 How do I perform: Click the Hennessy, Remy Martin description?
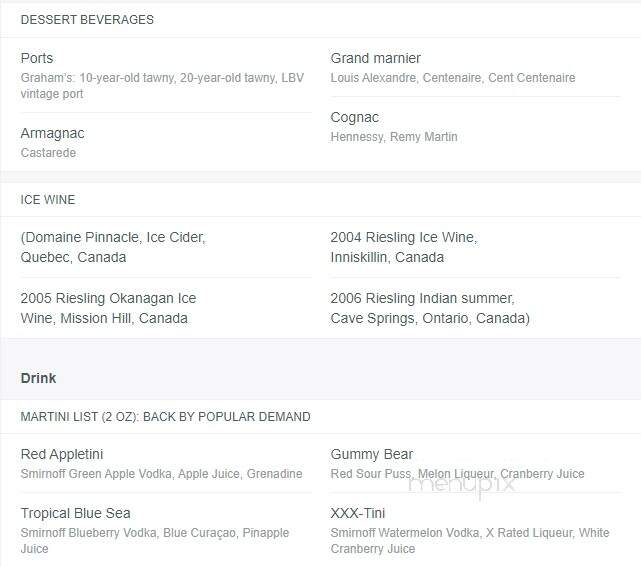tap(394, 137)
